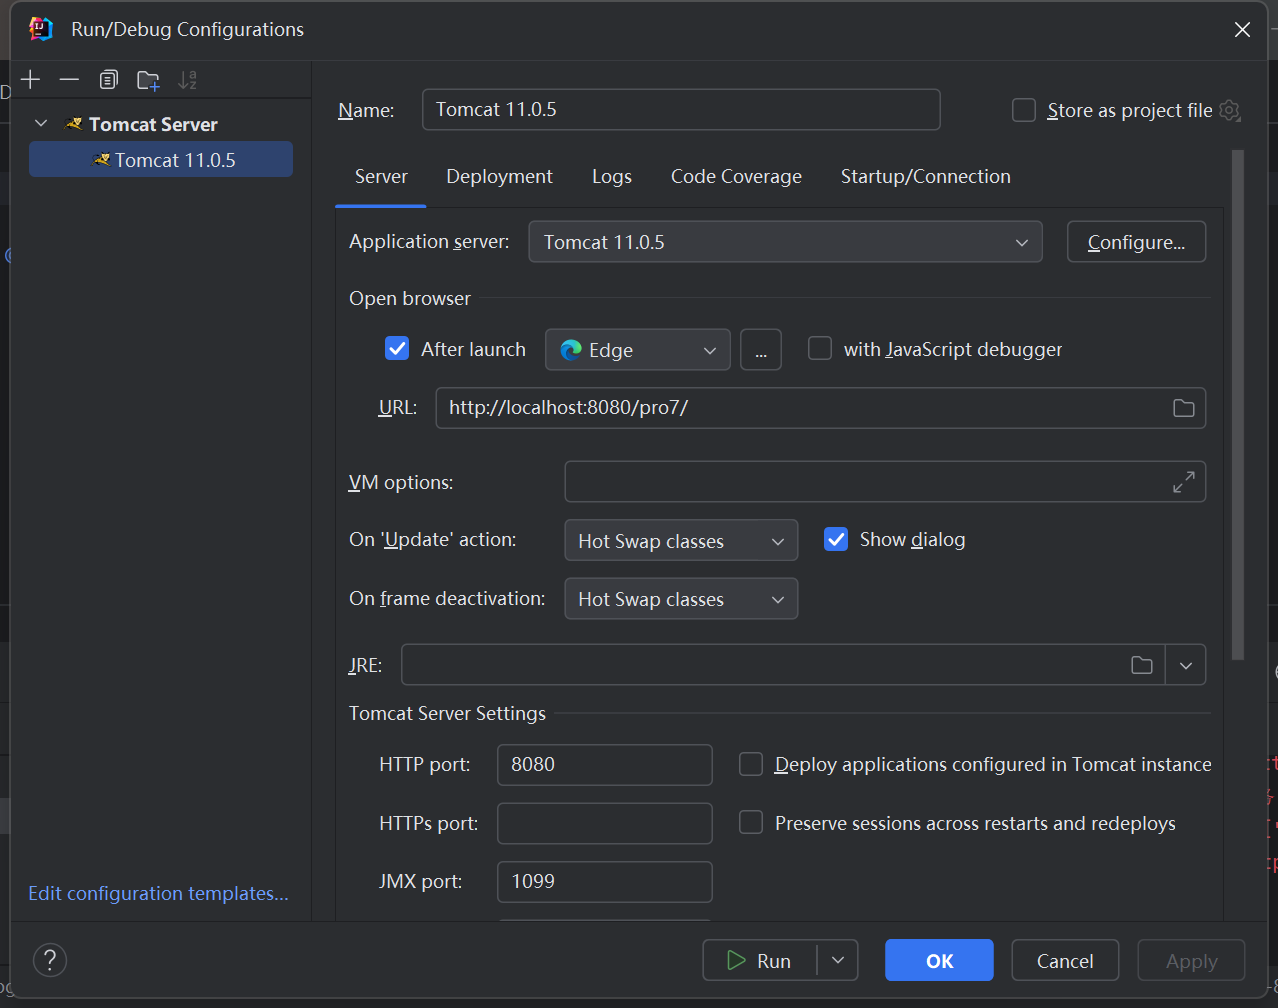Select Tomcat 11.0.5 in configuration tree
The width and height of the screenshot is (1278, 1008).
tap(161, 160)
